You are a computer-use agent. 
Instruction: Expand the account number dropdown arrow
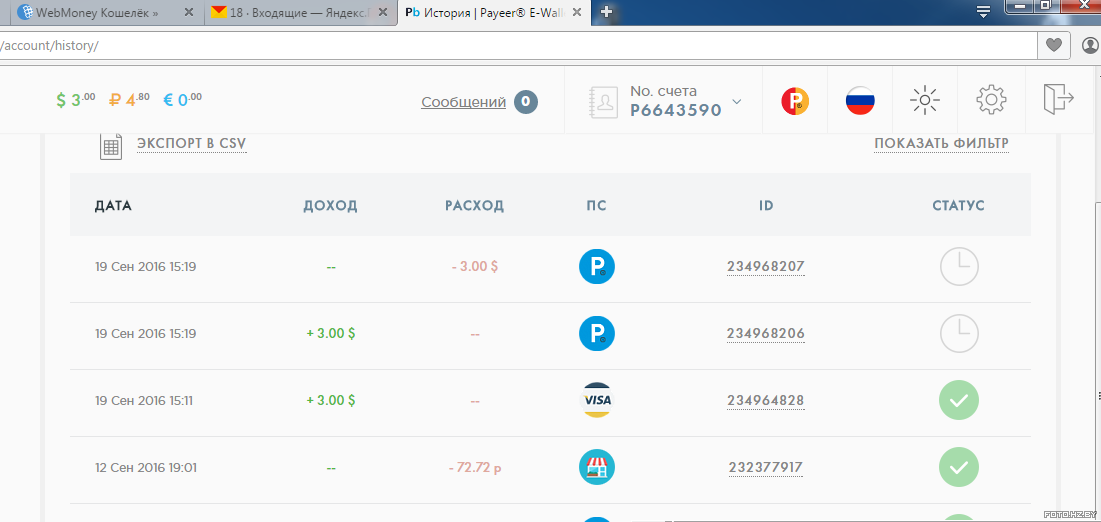737,102
